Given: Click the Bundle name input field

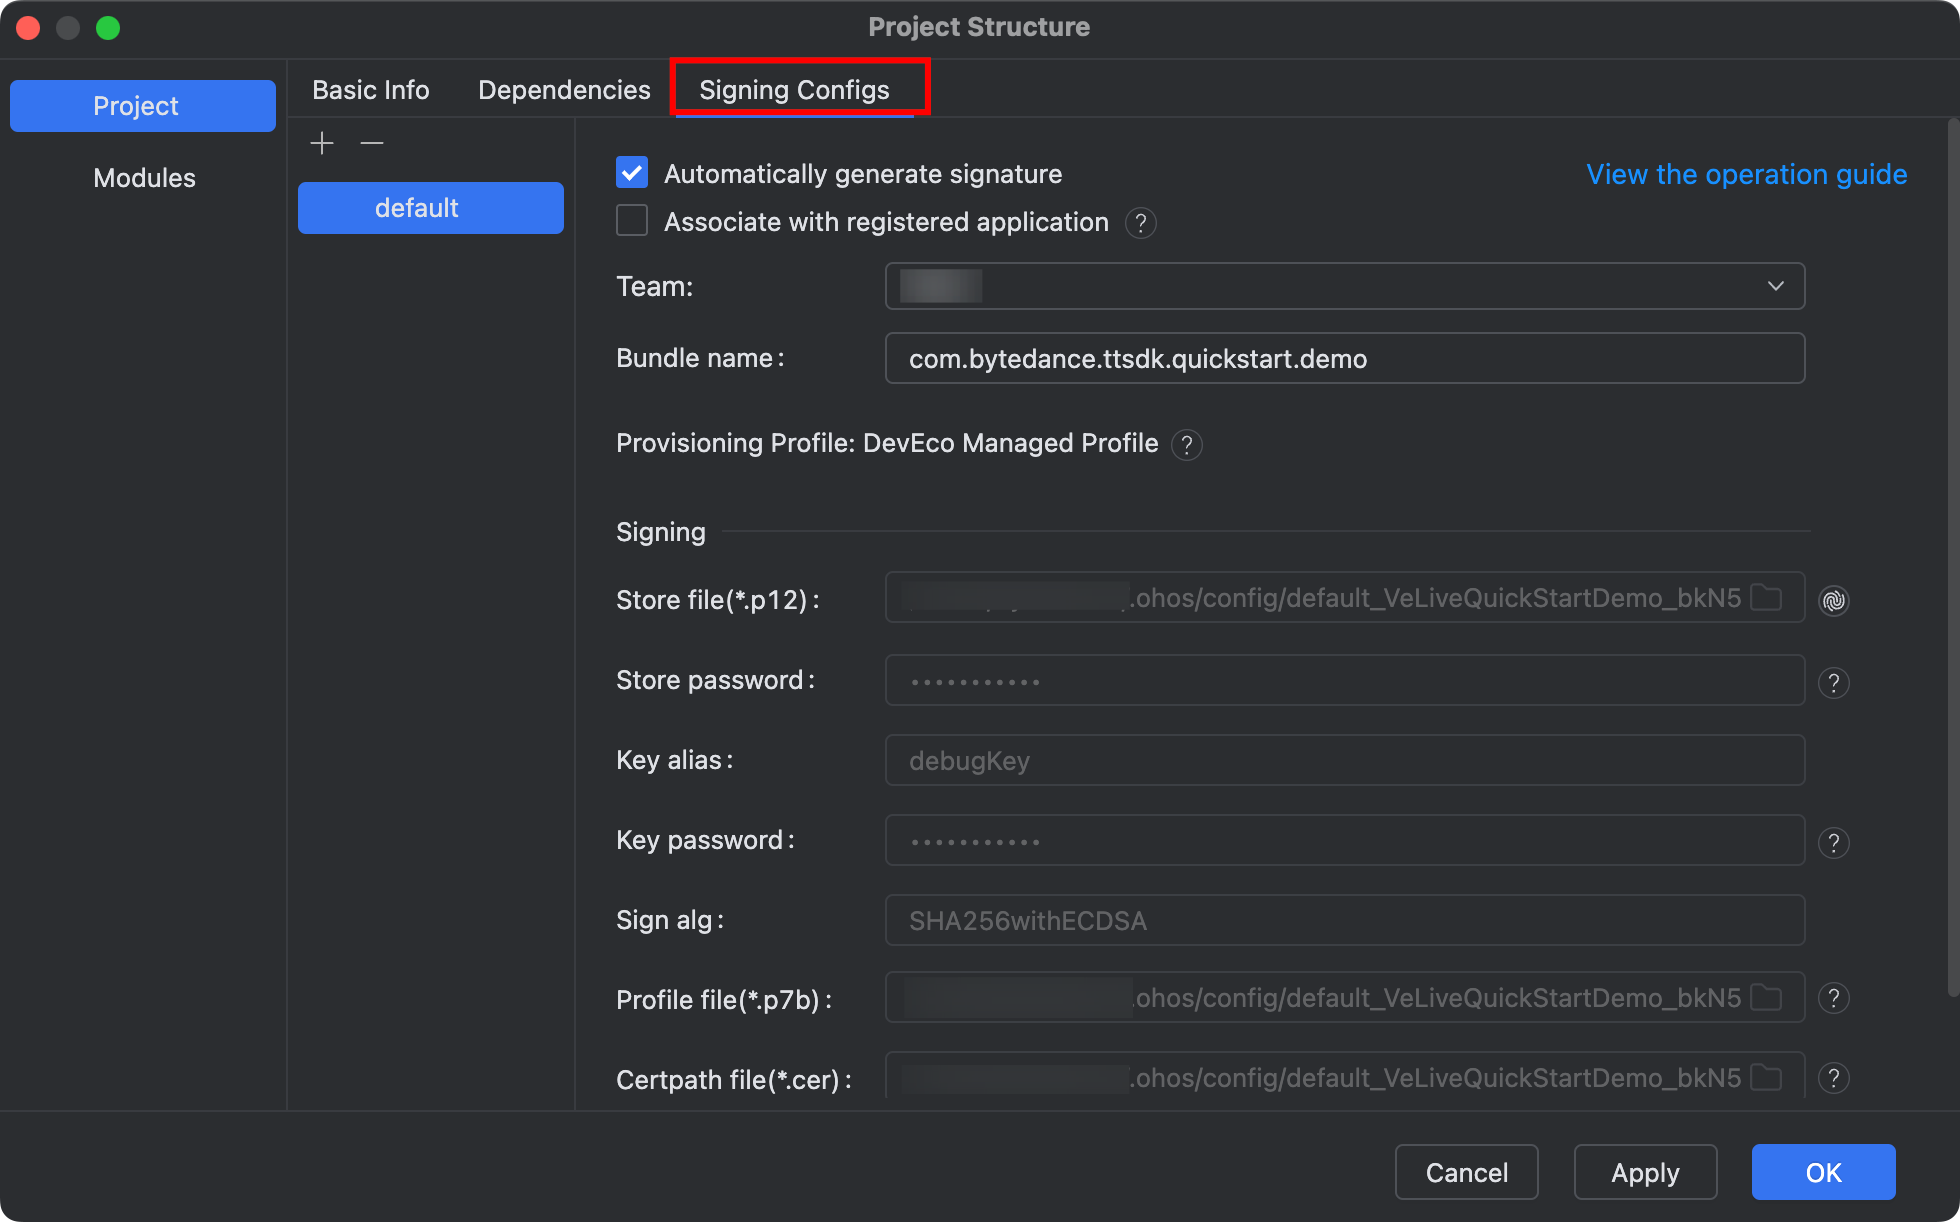Looking at the screenshot, I should [x=1344, y=359].
